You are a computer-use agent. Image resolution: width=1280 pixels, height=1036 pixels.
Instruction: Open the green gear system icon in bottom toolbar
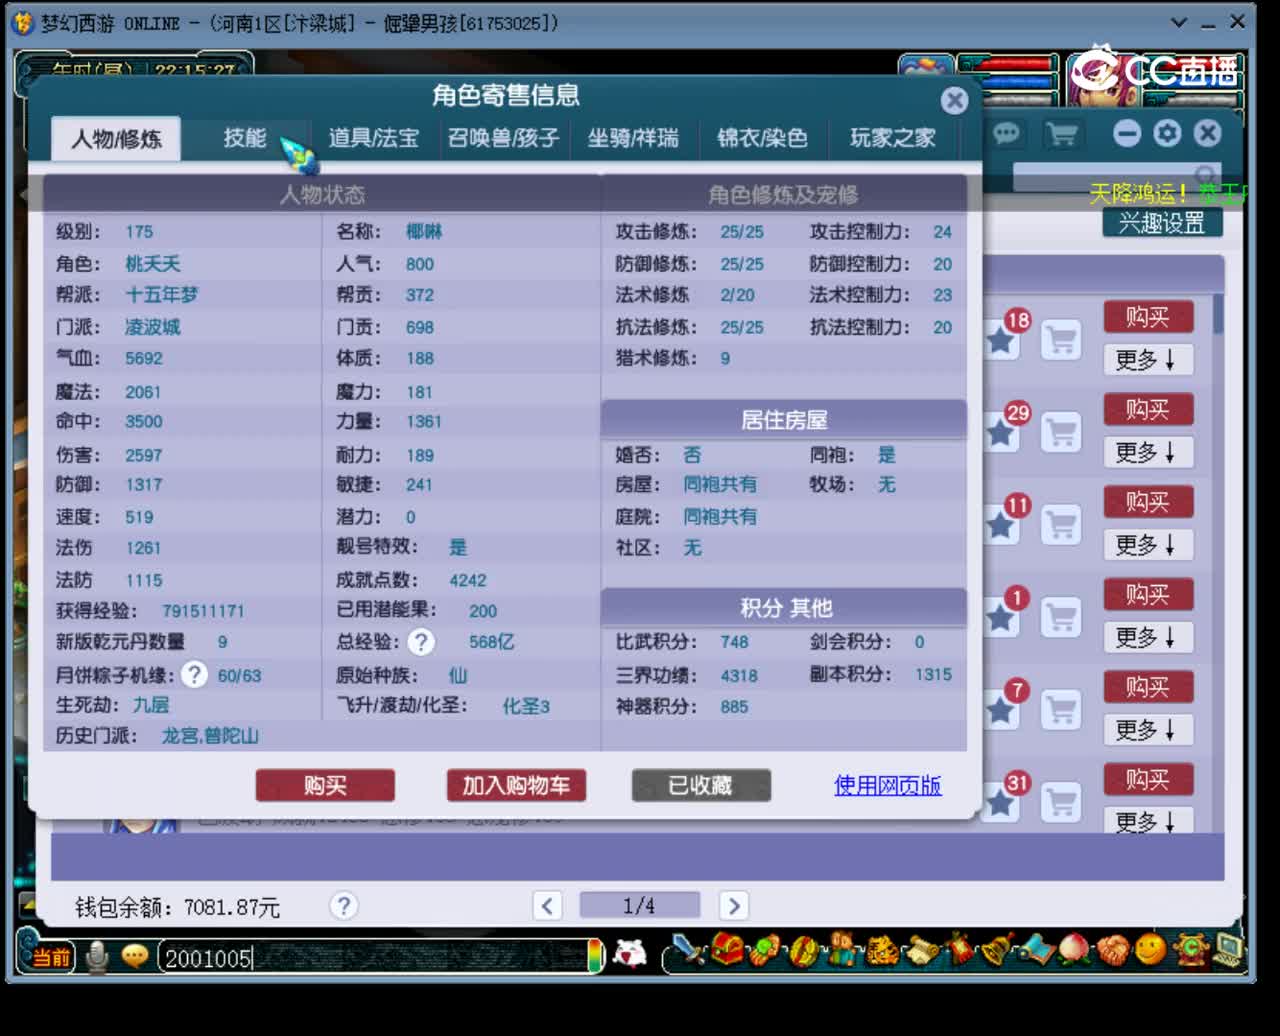tap(1191, 950)
